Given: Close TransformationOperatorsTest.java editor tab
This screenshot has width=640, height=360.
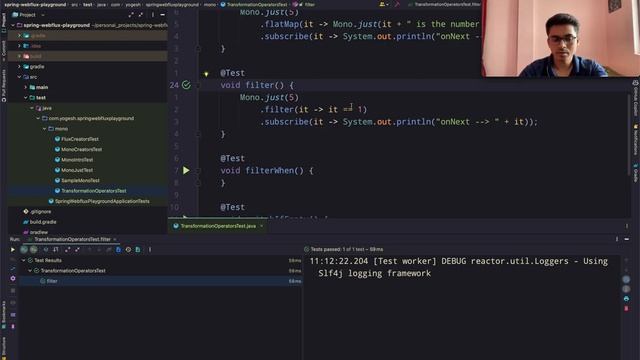Looking at the screenshot, I should coord(262,226).
